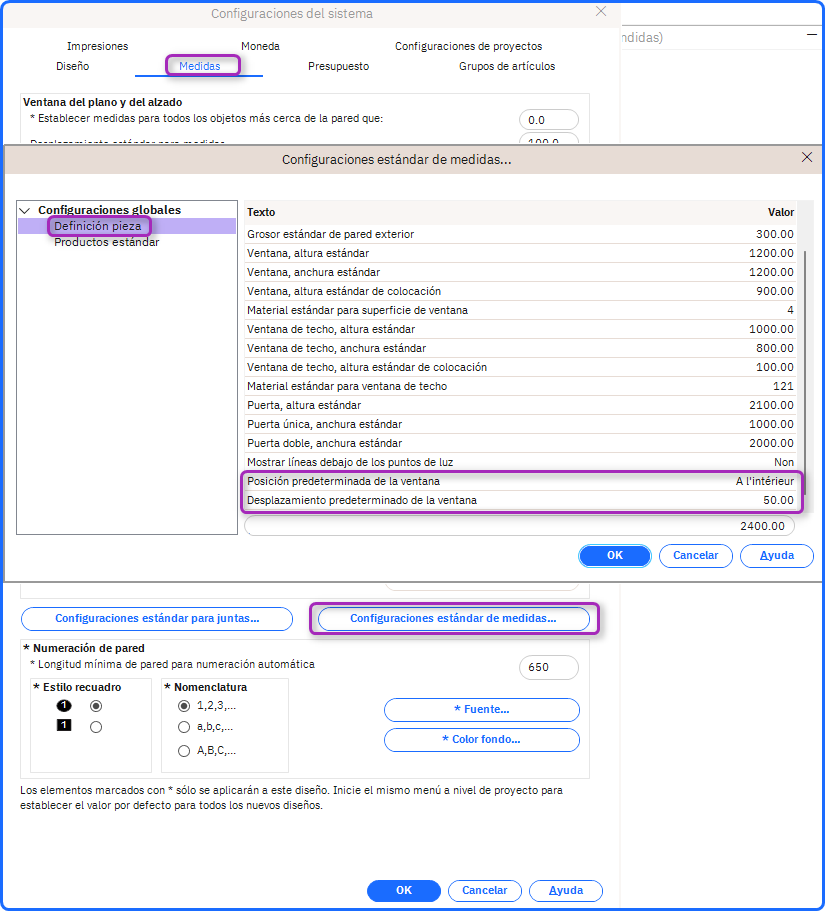Open Ayuda in the standard measures dialog
Image resolution: width=825 pixels, height=911 pixels.
click(x=777, y=555)
